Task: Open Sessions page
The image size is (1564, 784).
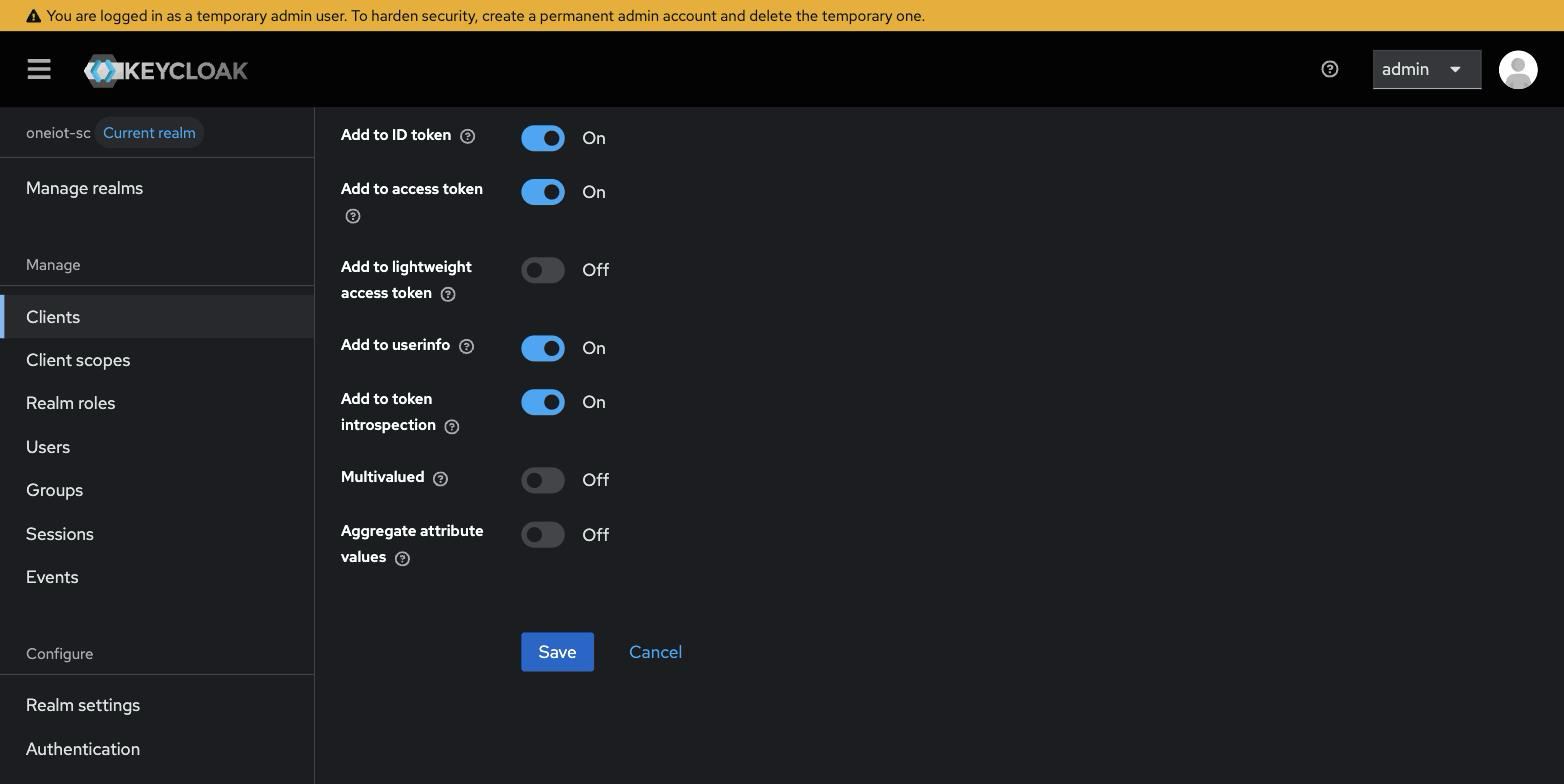Action: coord(157,534)
